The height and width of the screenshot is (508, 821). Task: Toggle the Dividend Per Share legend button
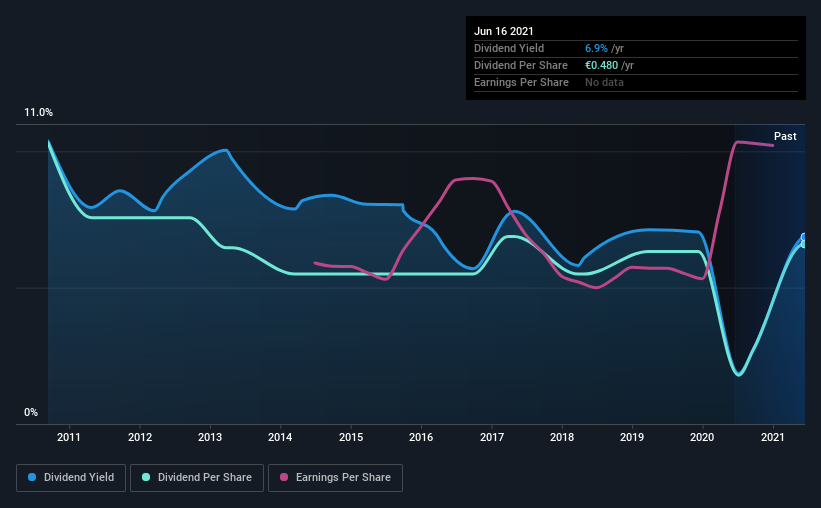tap(197, 478)
